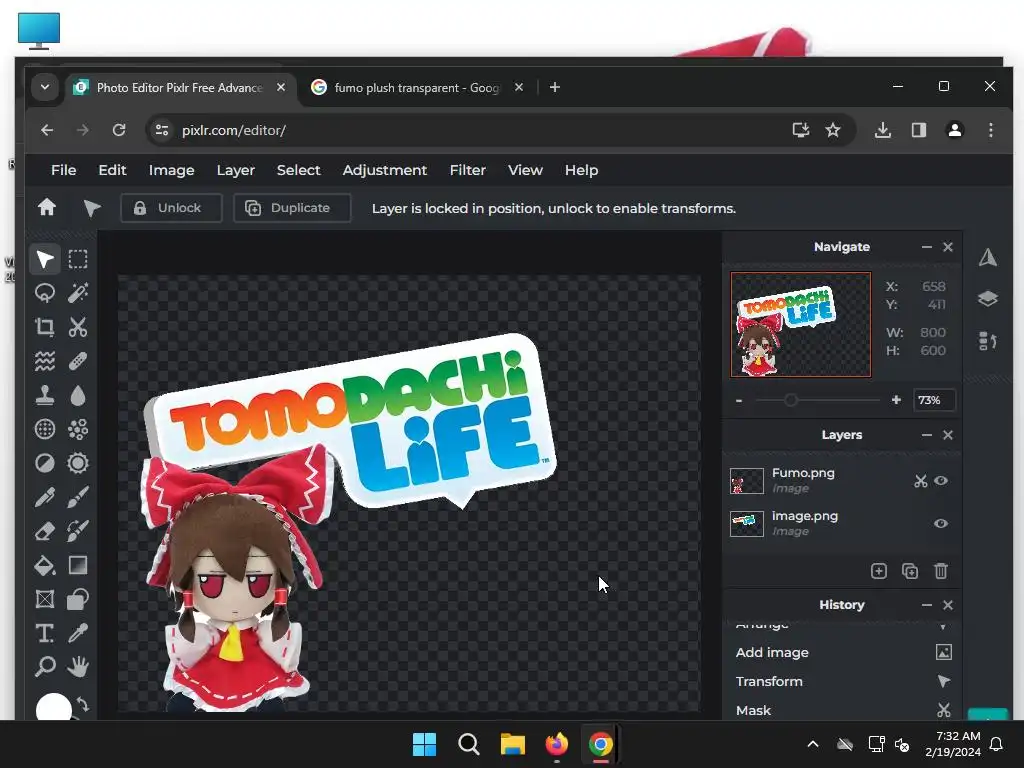Select the Crop tool

pos(44,327)
